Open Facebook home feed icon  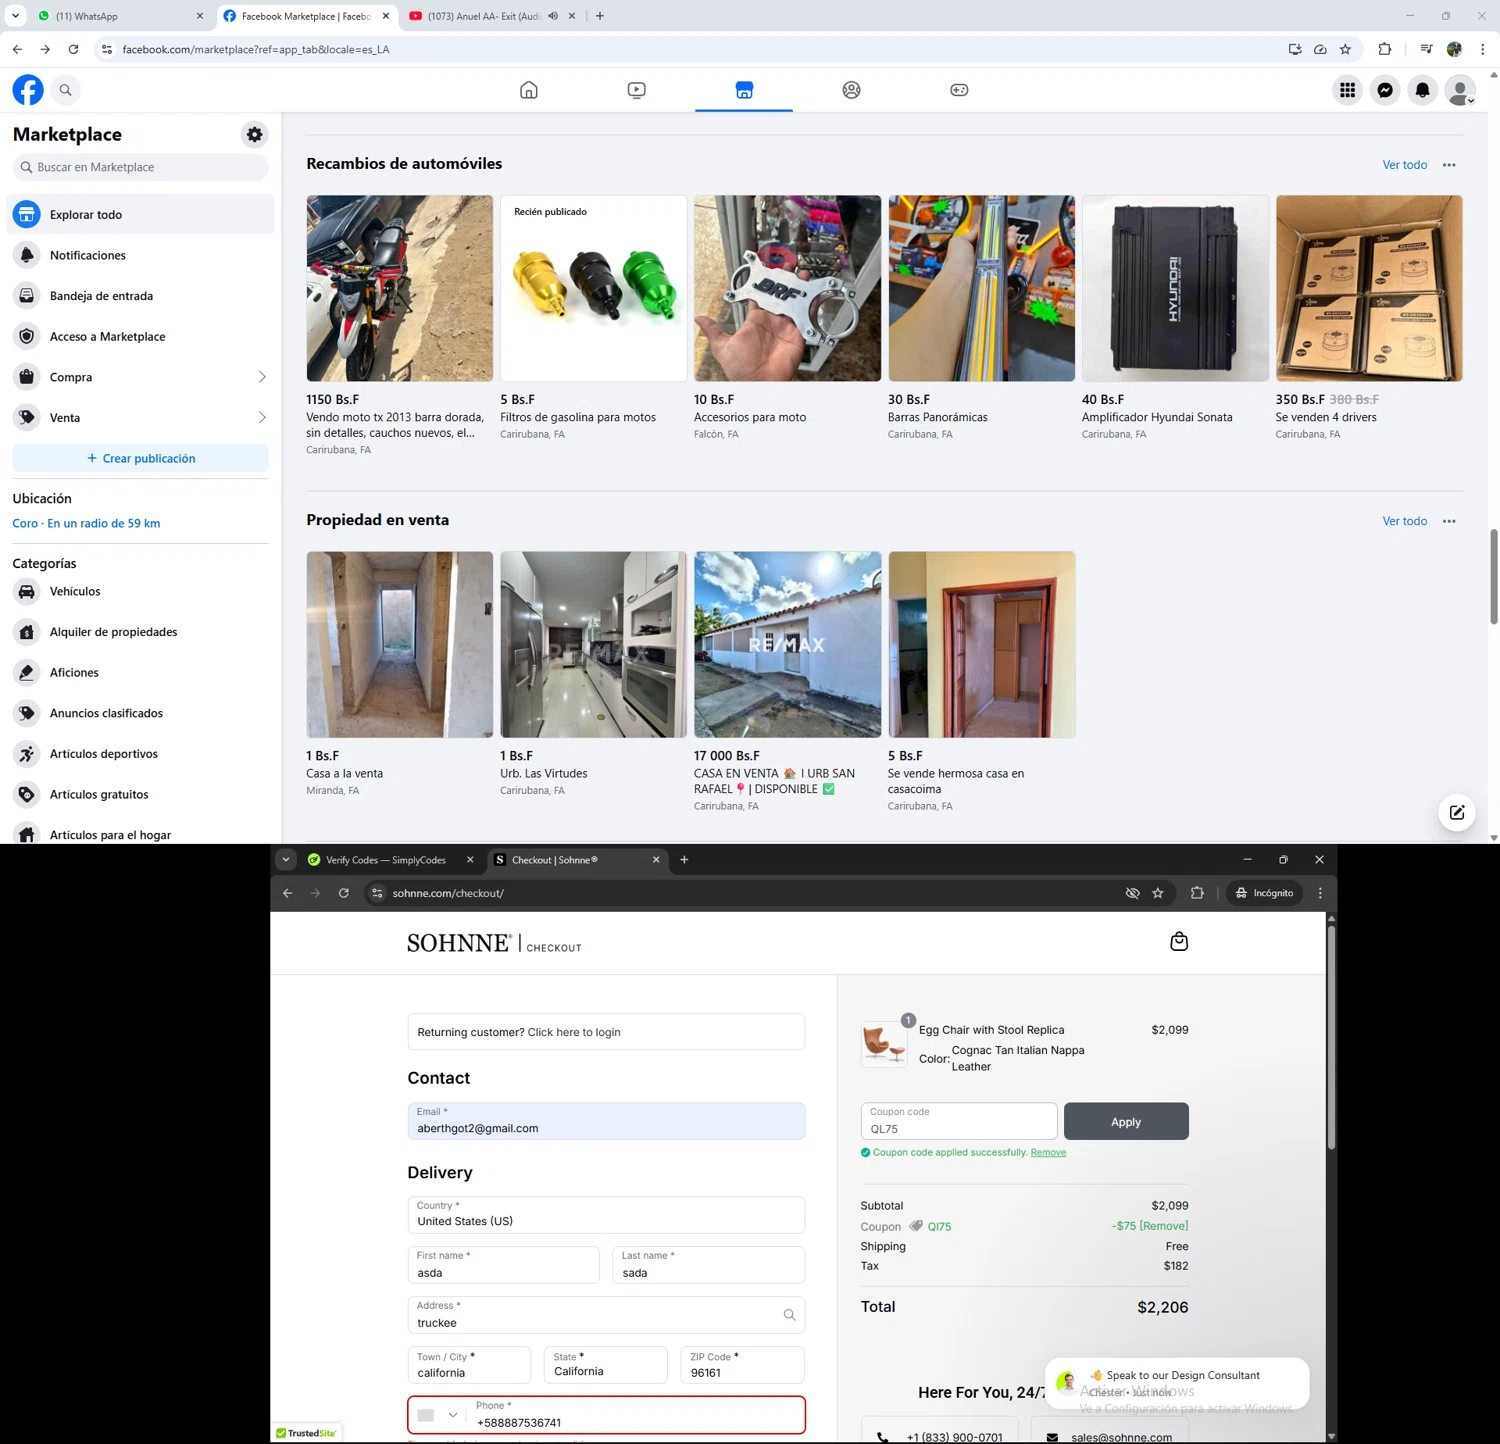[528, 90]
